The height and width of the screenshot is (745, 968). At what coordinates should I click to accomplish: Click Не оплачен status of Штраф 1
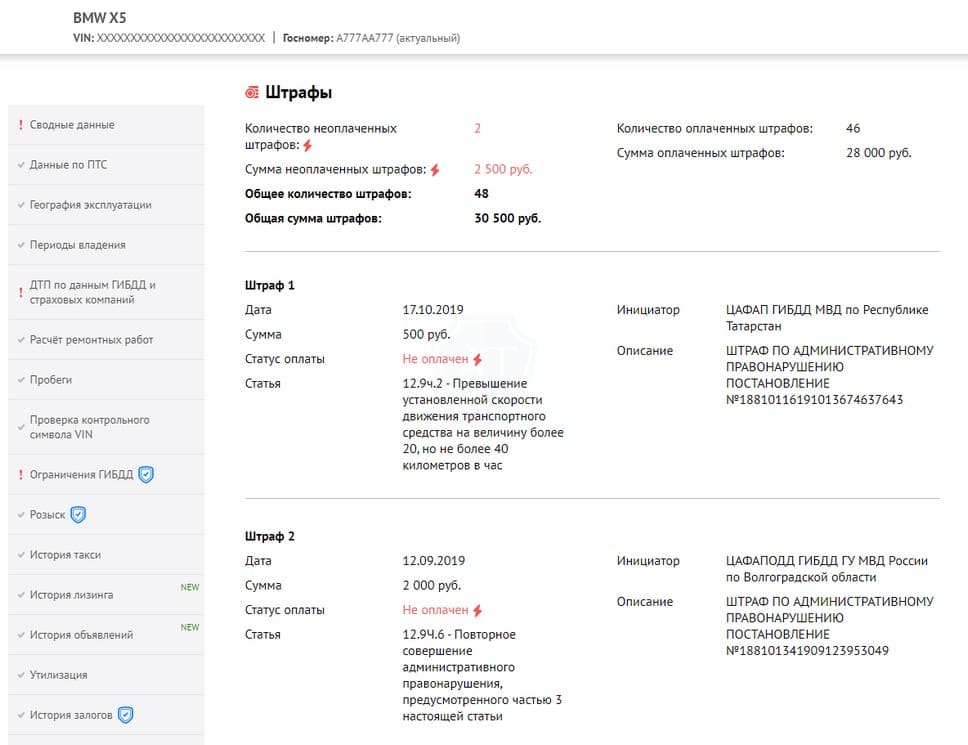(x=435, y=359)
